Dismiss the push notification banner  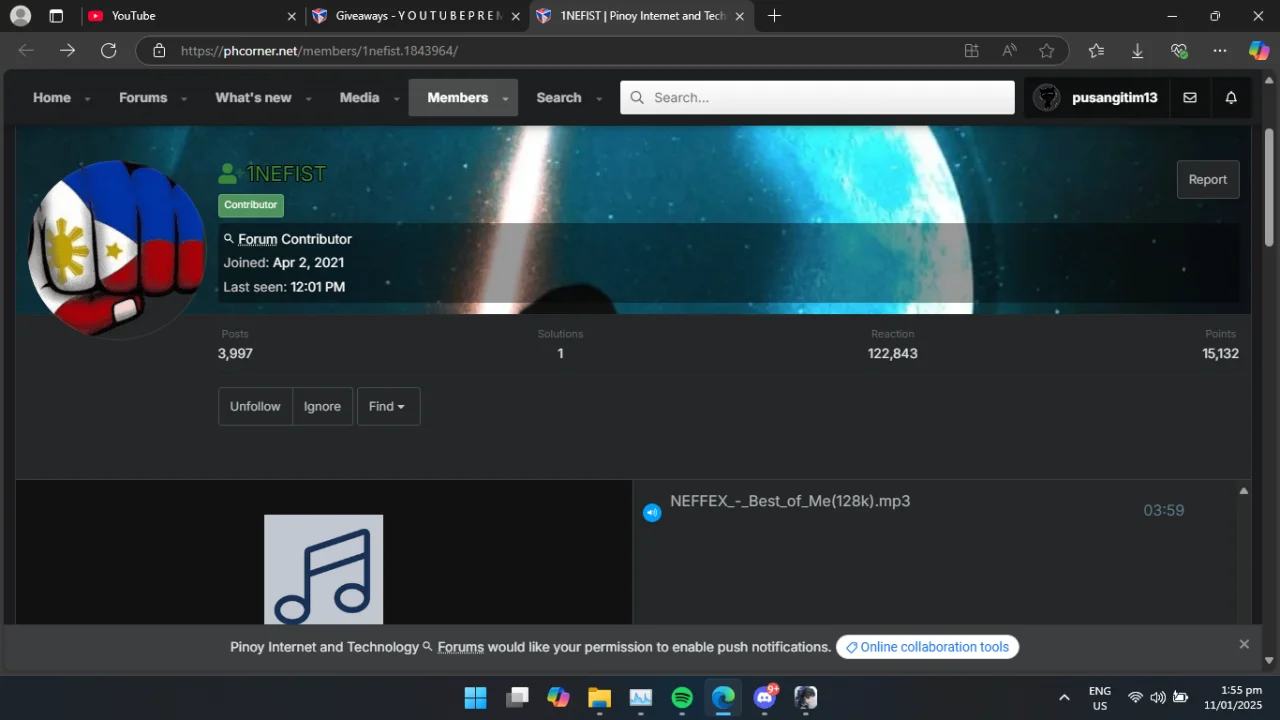(1244, 644)
